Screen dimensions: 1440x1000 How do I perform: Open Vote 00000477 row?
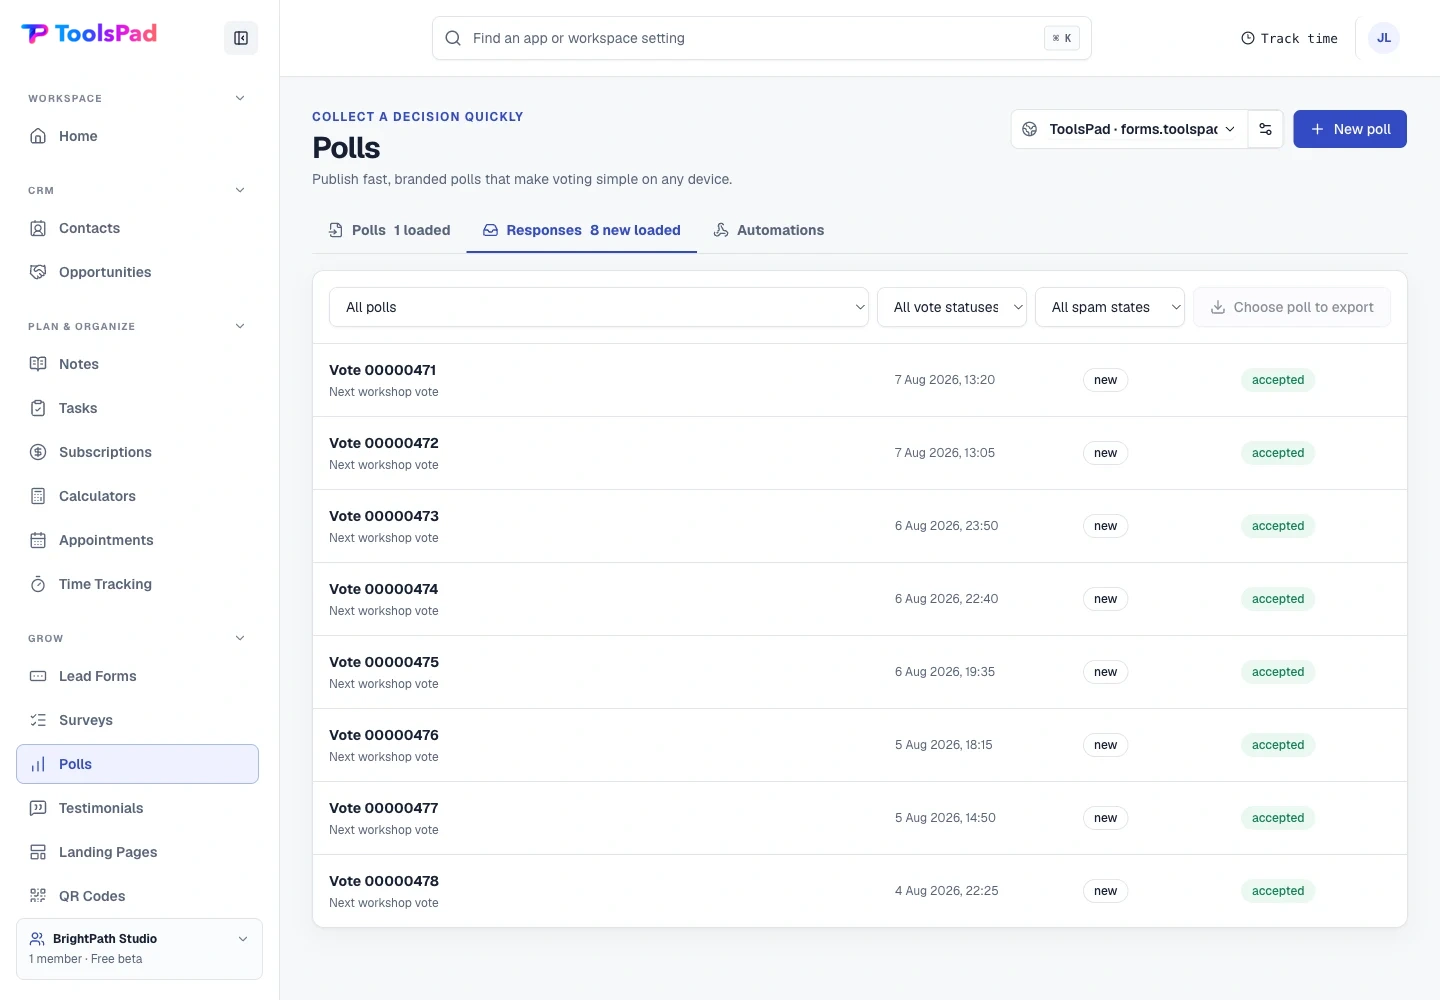point(860,818)
